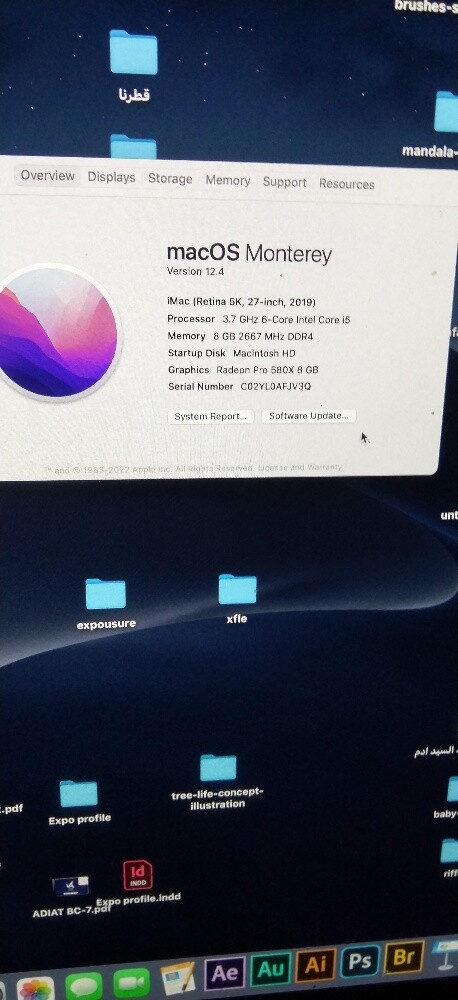458x1000 pixels.
Task: Launch Adobe Audition in the dock
Action: [270, 969]
